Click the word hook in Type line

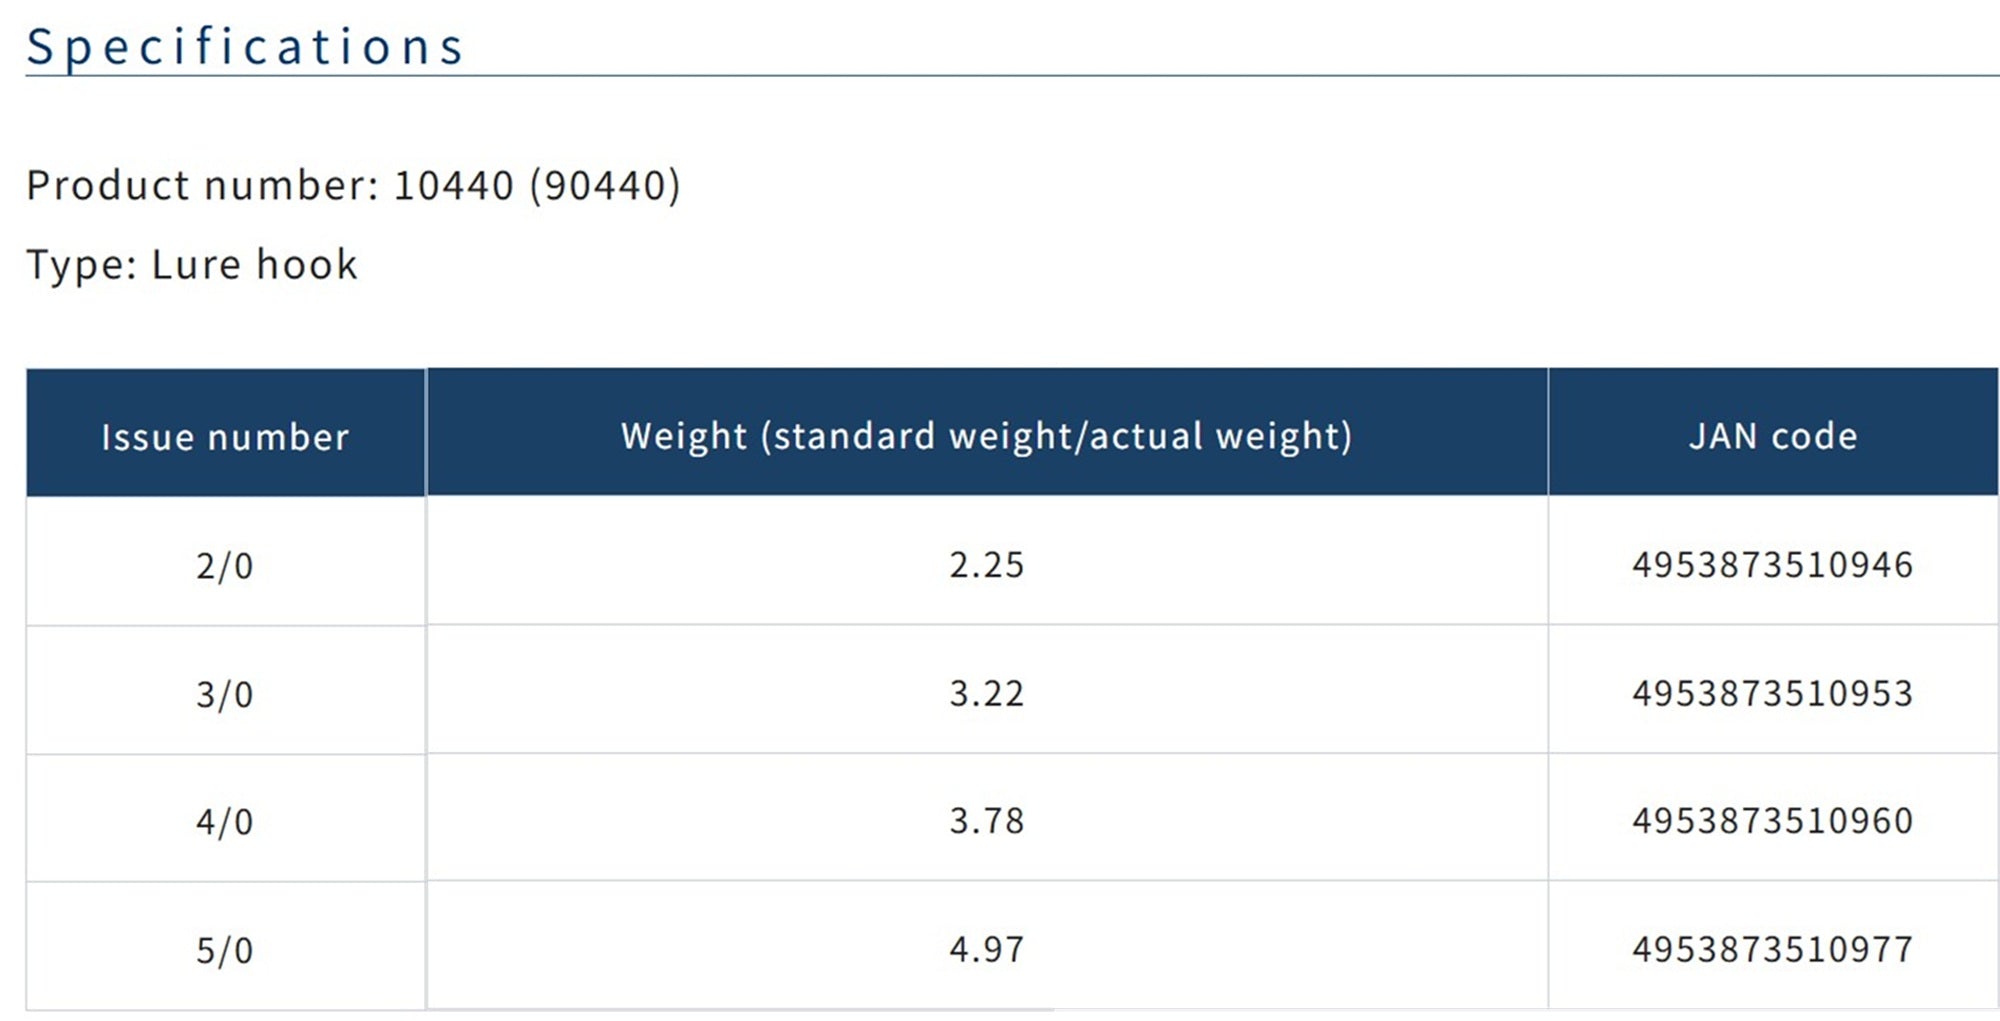click(x=307, y=266)
